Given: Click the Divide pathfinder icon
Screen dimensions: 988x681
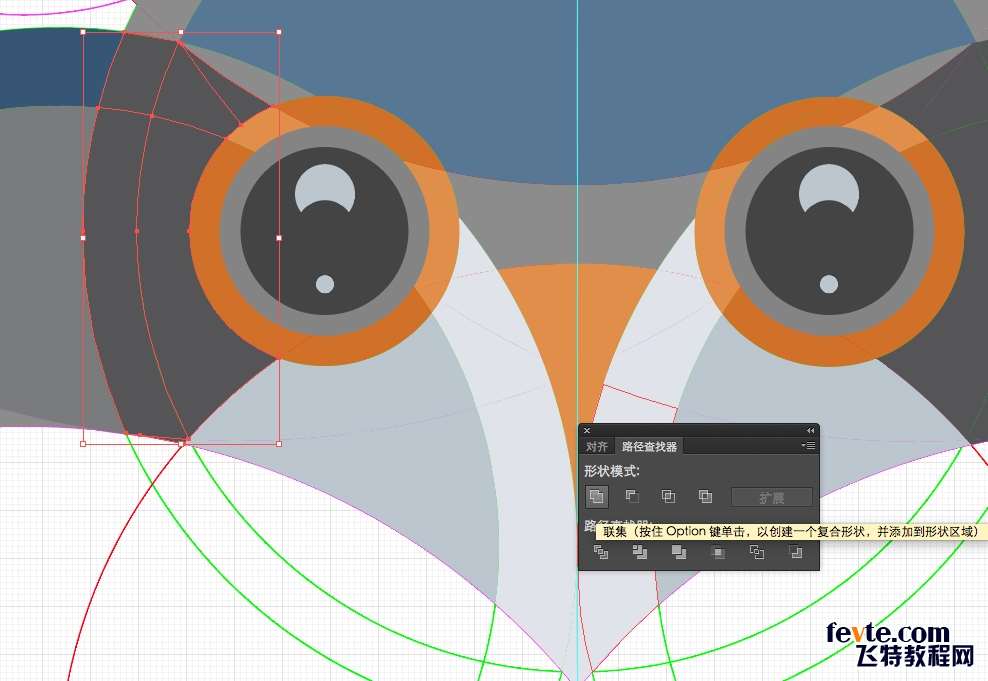Looking at the screenshot, I should (601, 552).
